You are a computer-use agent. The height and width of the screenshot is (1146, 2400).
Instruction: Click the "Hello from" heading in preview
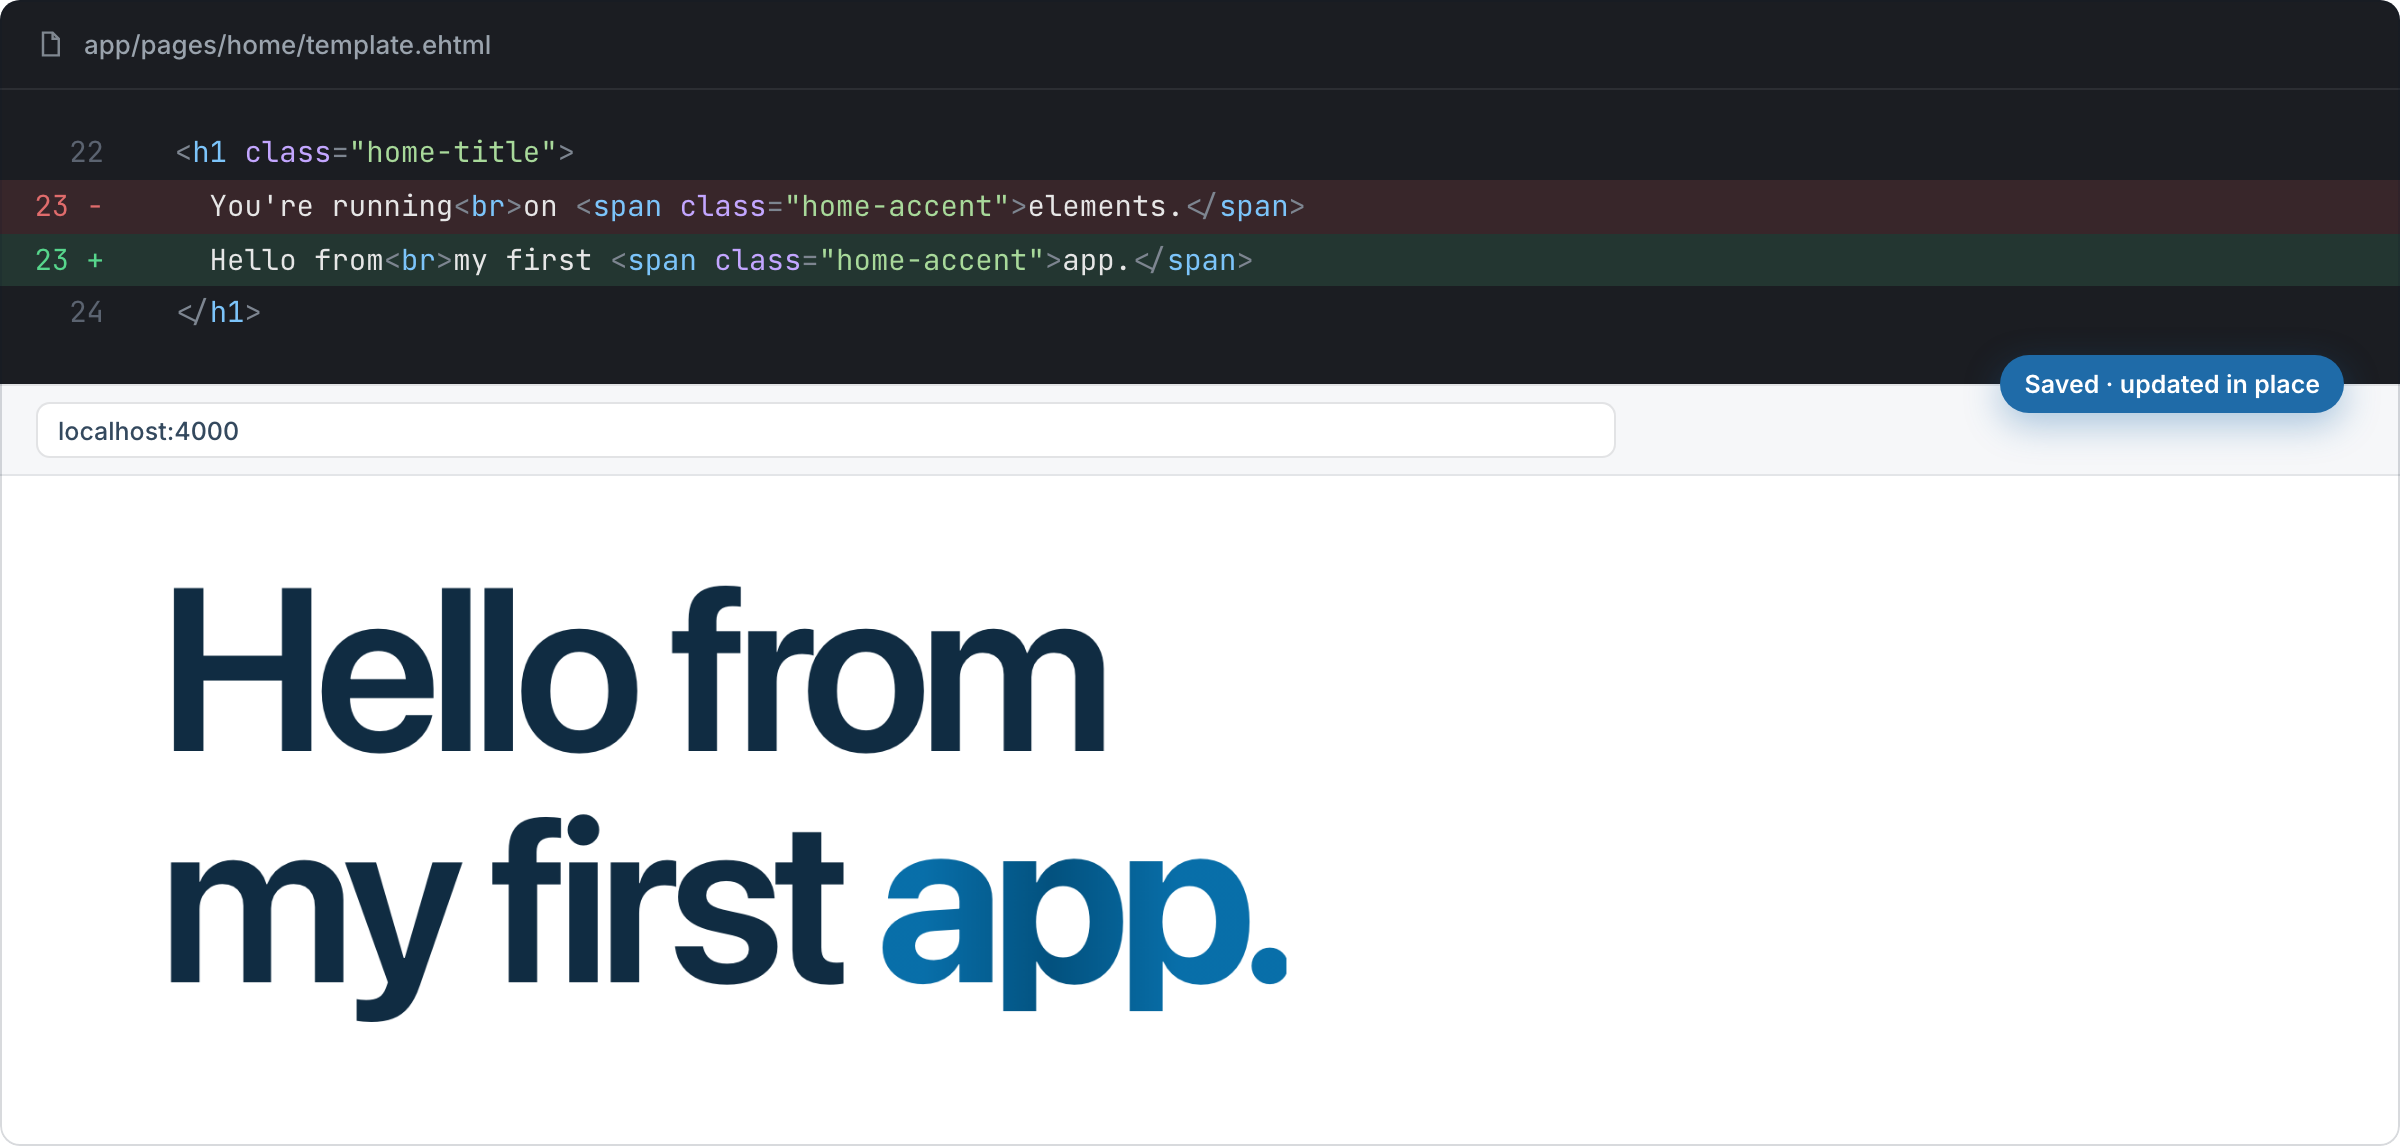tap(638, 670)
